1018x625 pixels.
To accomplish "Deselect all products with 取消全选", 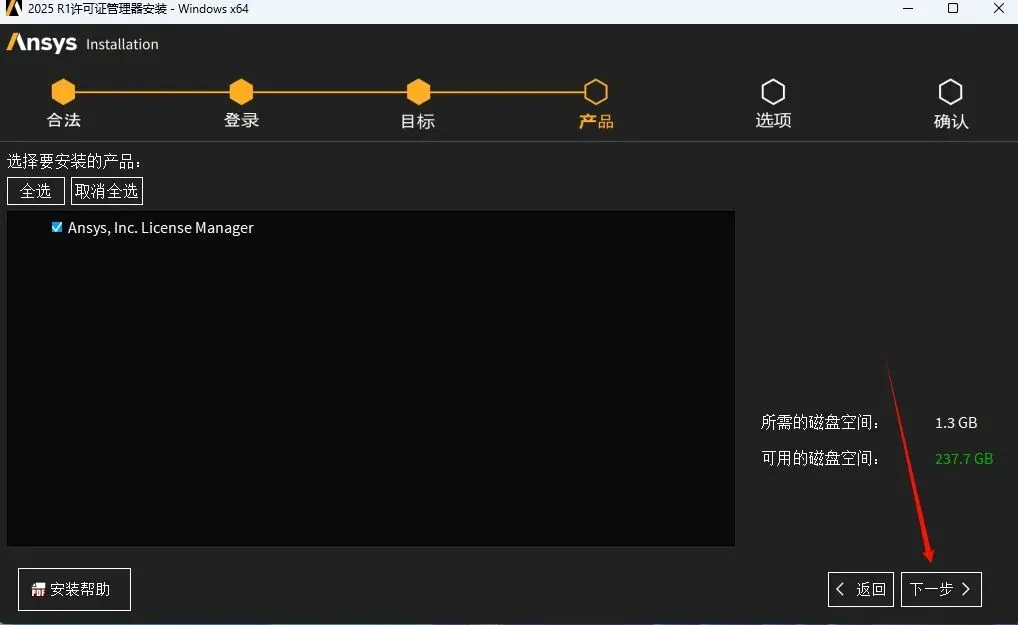I will (106, 191).
